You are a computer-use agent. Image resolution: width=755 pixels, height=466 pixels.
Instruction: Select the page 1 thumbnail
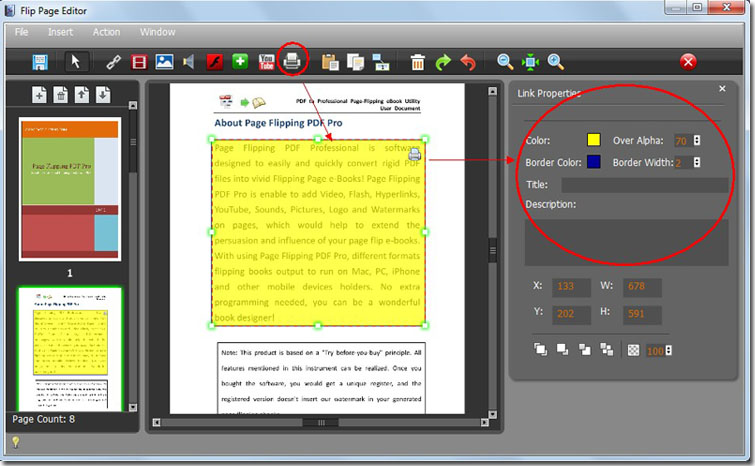[70, 189]
